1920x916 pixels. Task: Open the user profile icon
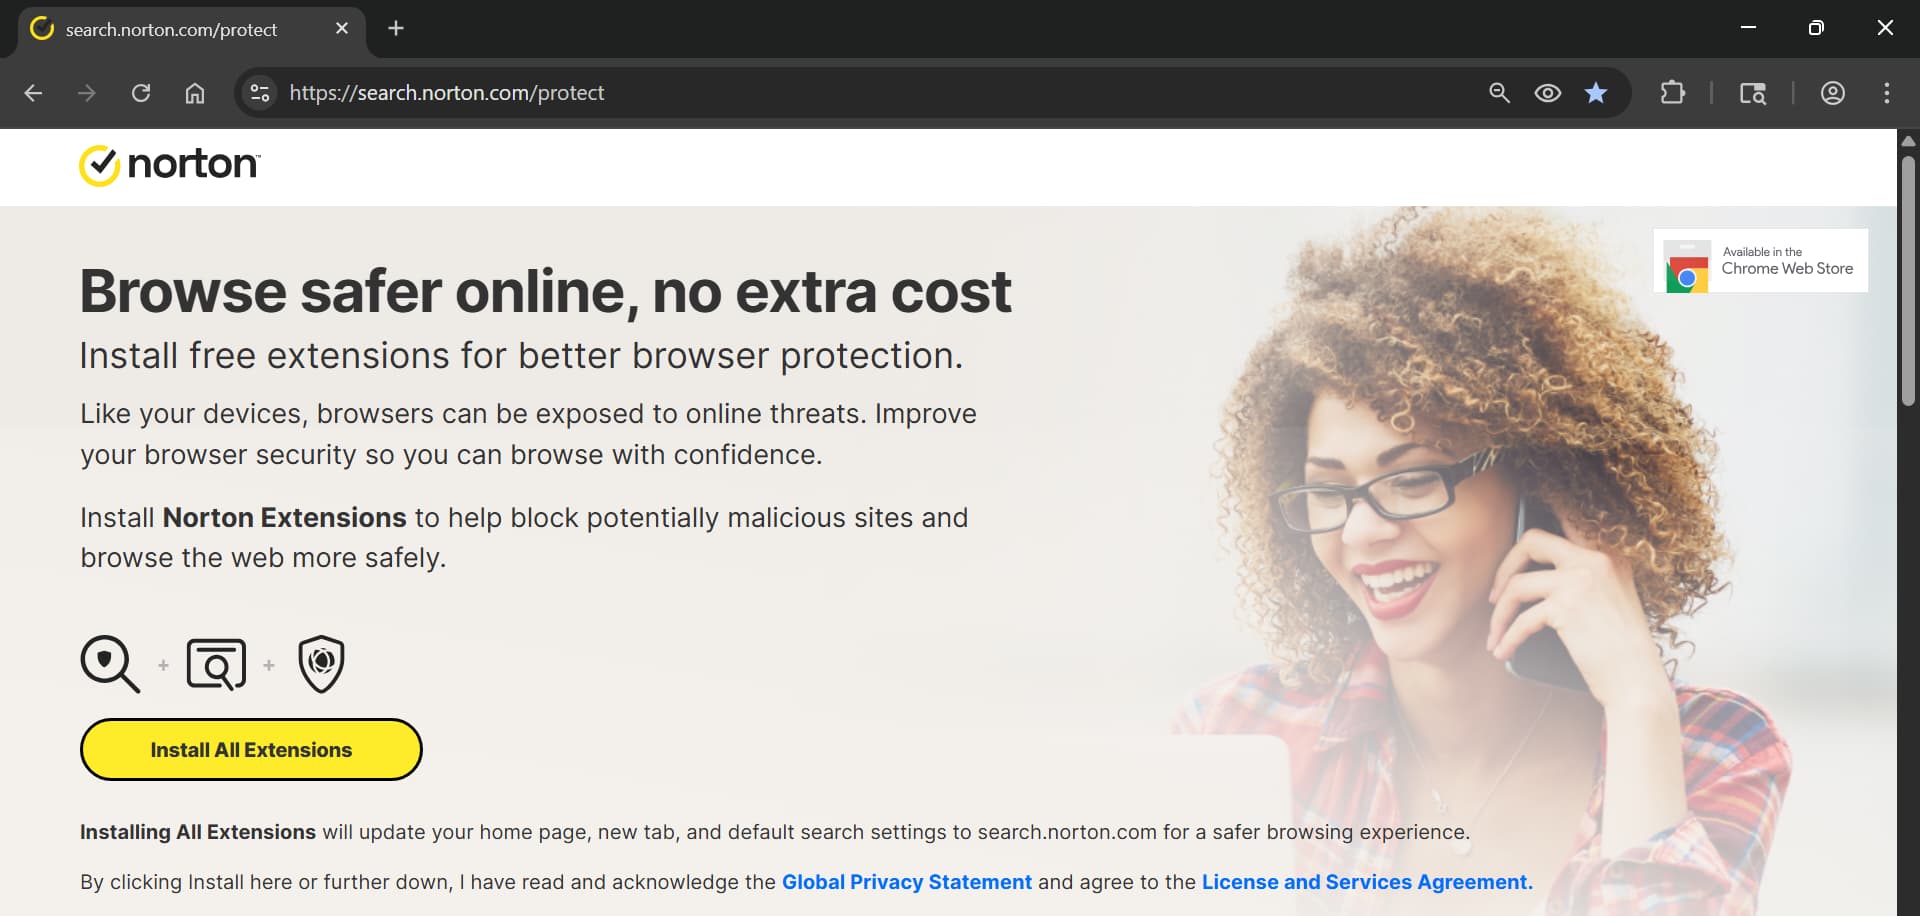tap(1832, 93)
